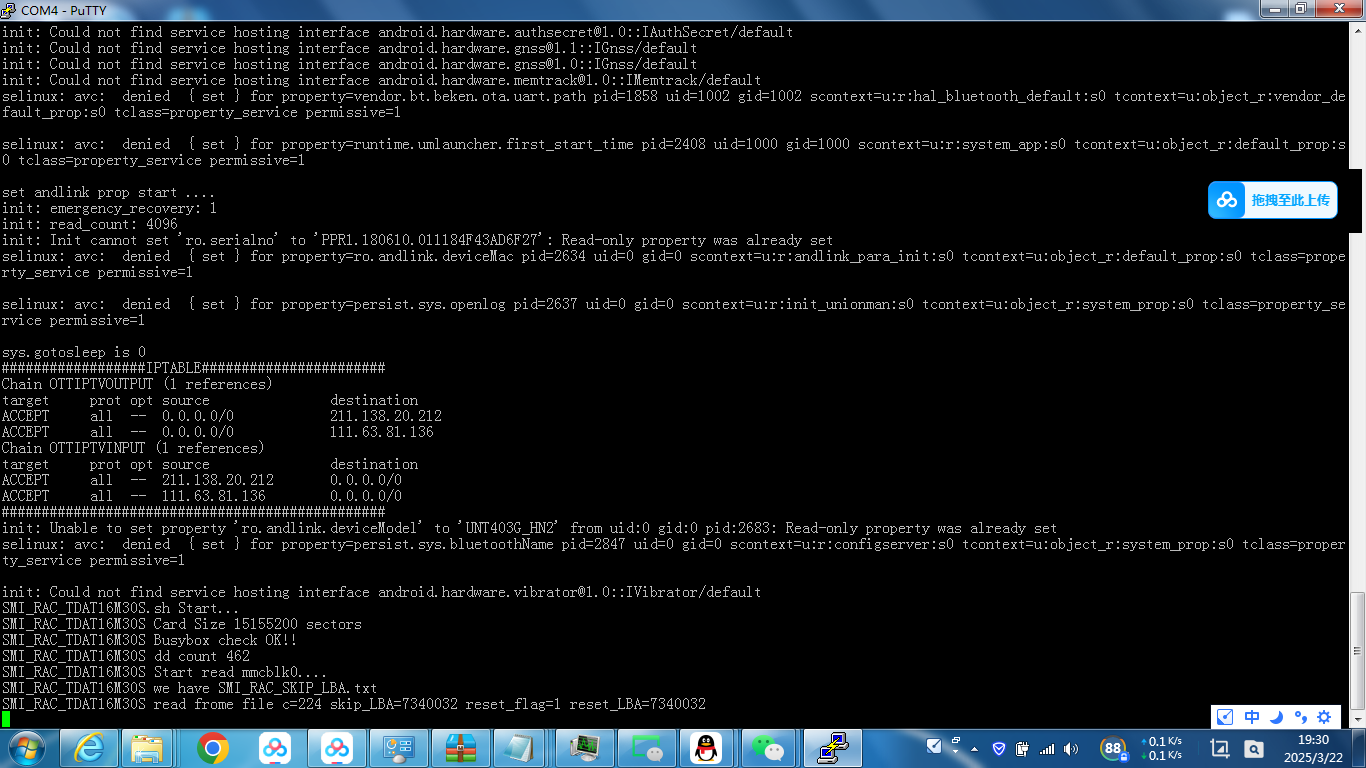Viewport: 1366px width, 768px height.
Task: Click the 88 memory usage ball
Action: pyautogui.click(x=1112, y=748)
